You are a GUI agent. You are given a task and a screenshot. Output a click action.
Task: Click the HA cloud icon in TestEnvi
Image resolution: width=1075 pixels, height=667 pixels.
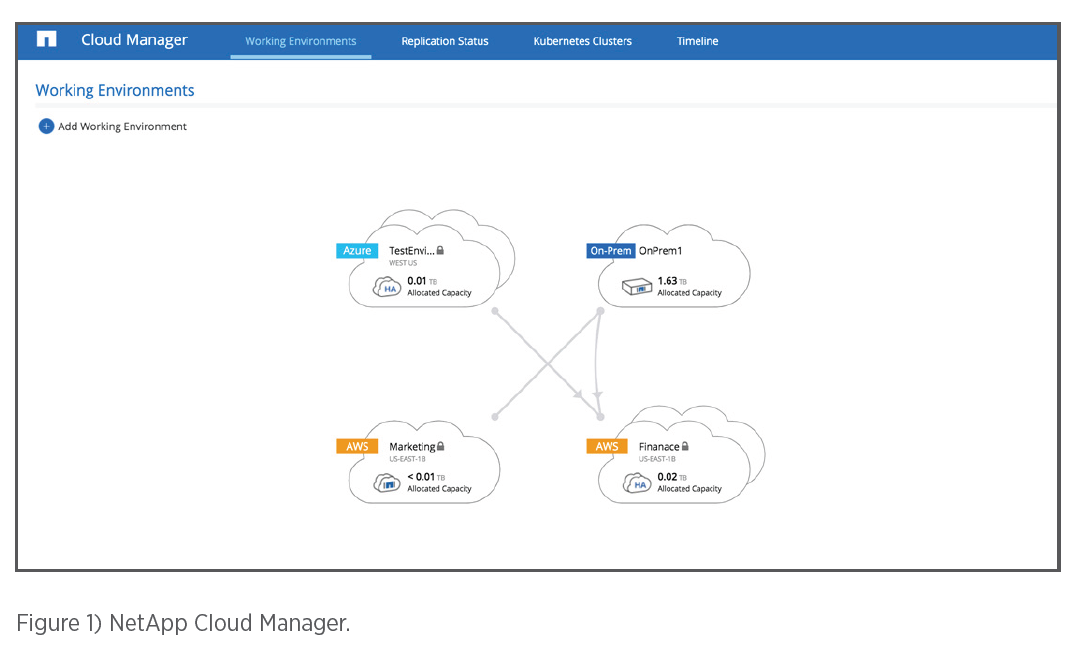click(388, 288)
